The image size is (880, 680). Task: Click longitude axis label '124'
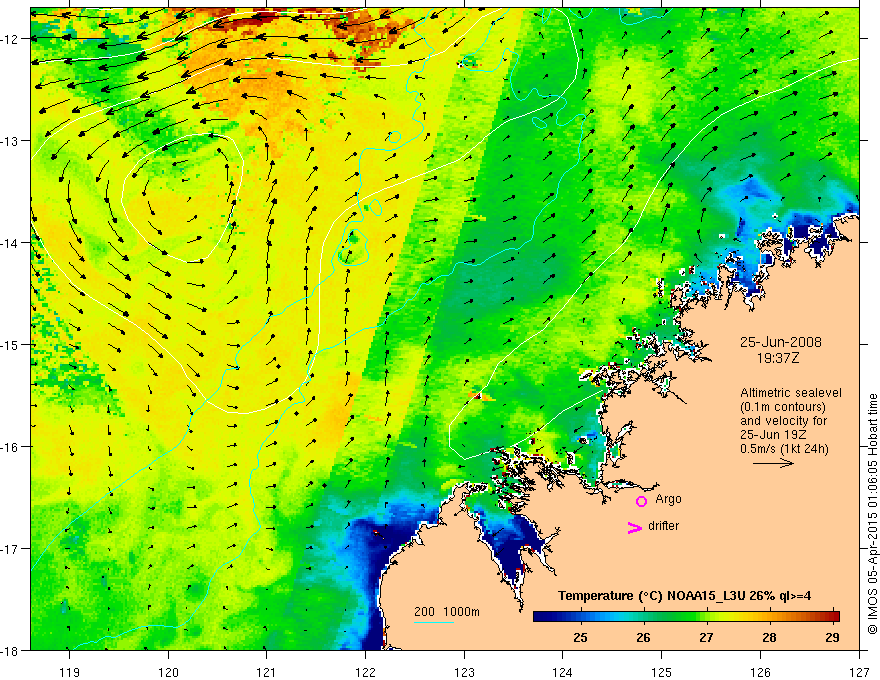click(562, 672)
